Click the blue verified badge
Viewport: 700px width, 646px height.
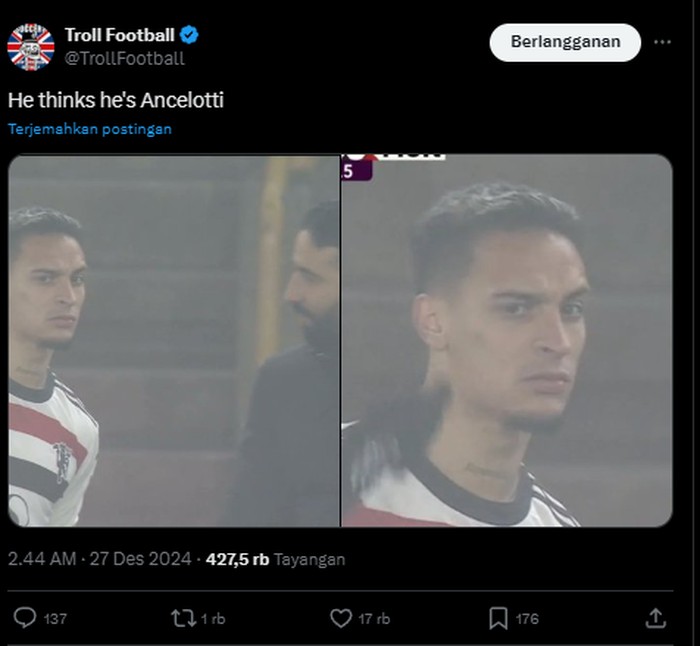coord(189,35)
